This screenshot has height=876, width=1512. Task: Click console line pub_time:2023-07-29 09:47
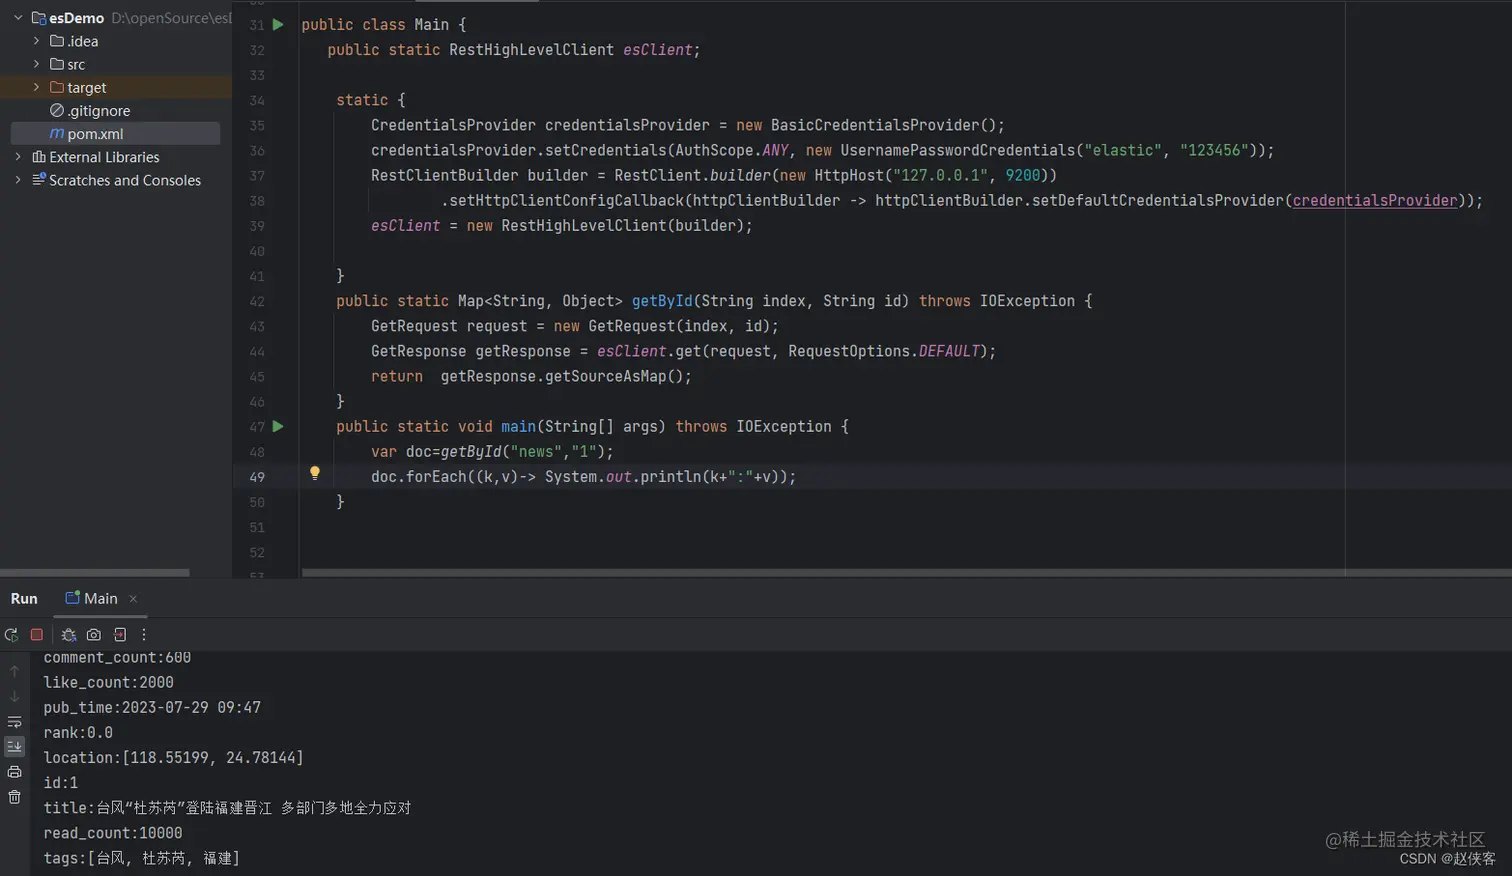tap(152, 708)
